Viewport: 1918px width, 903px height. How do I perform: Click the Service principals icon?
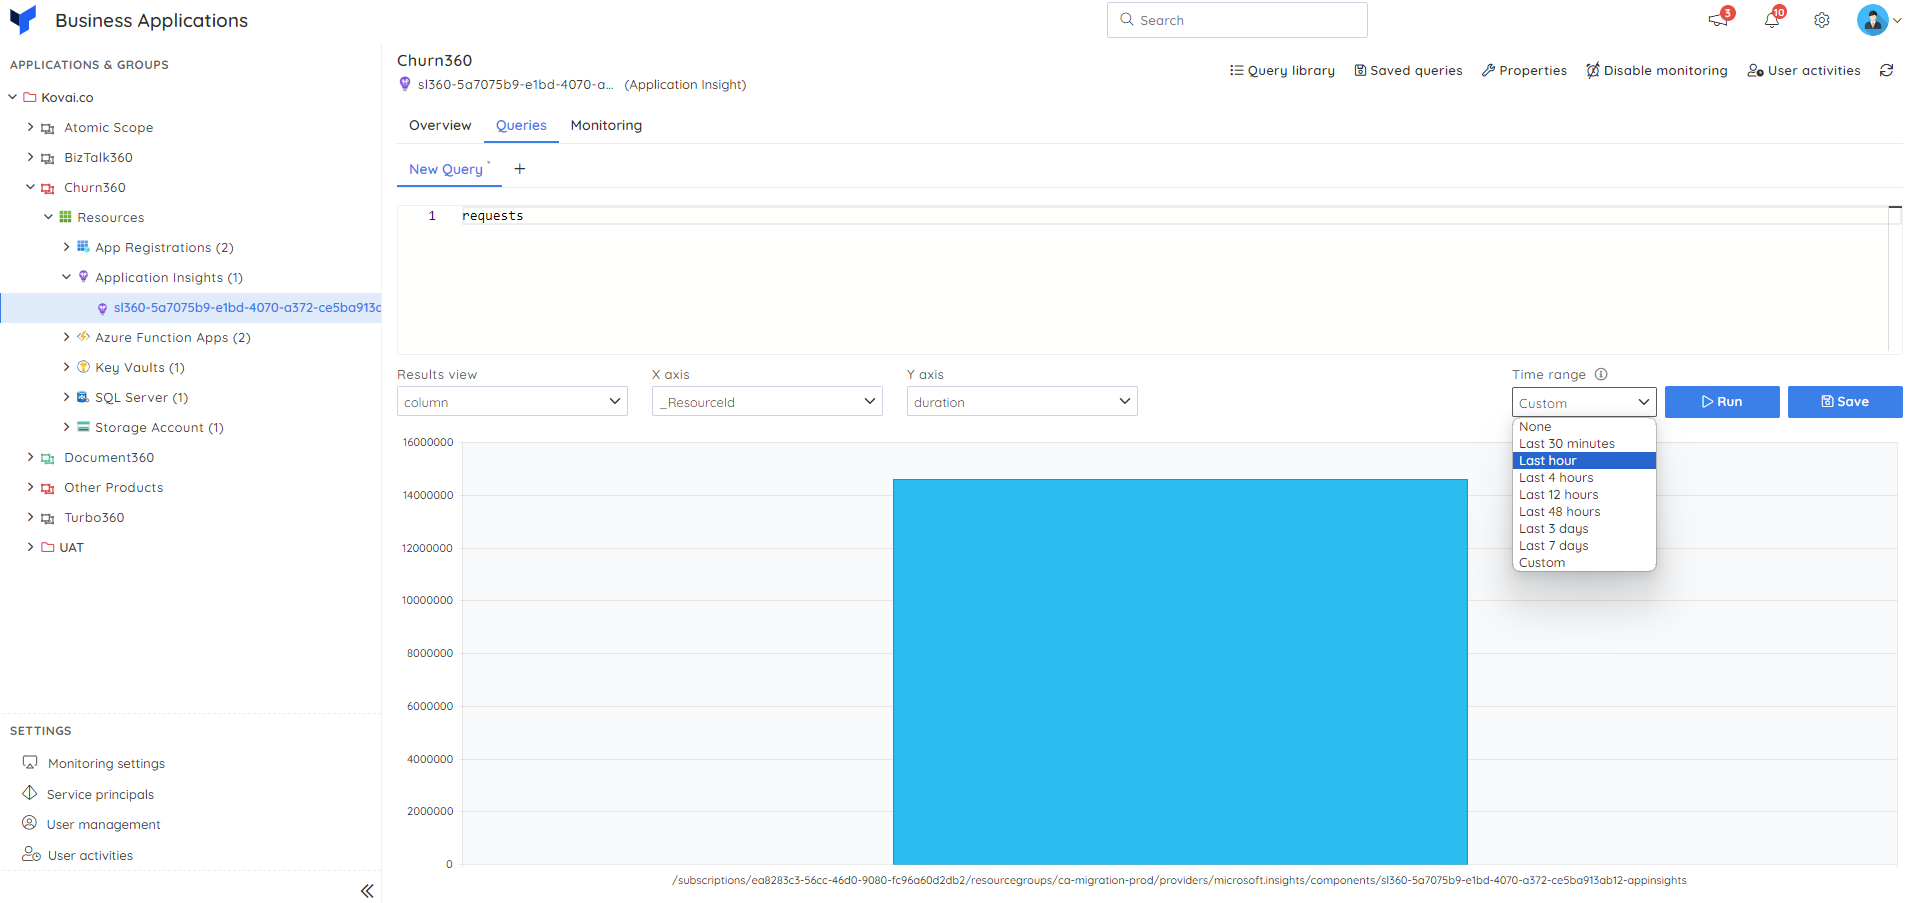tap(30, 793)
